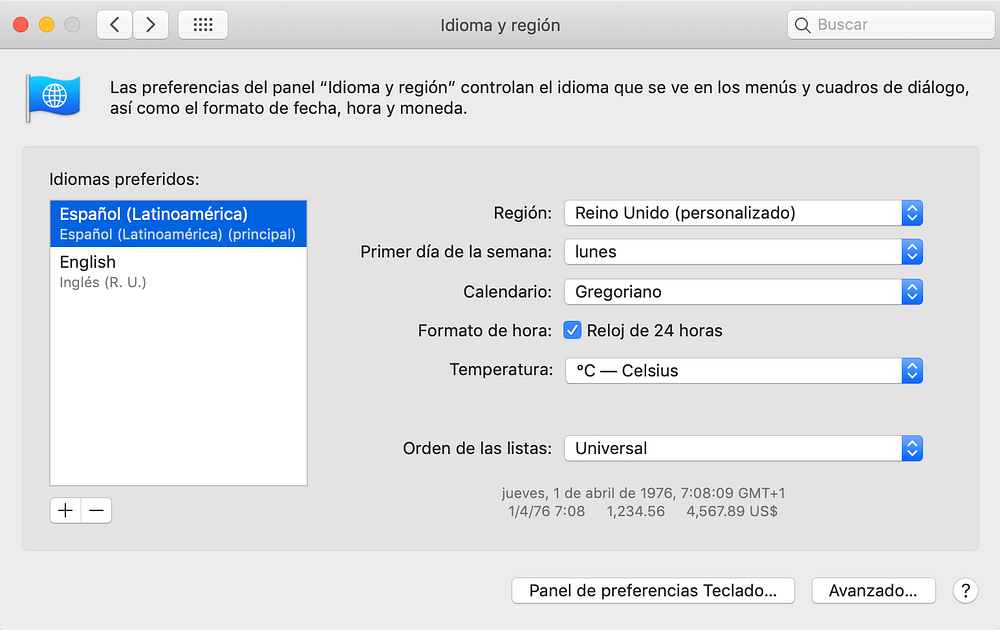Open the Orden de las listas dropdown

743,448
